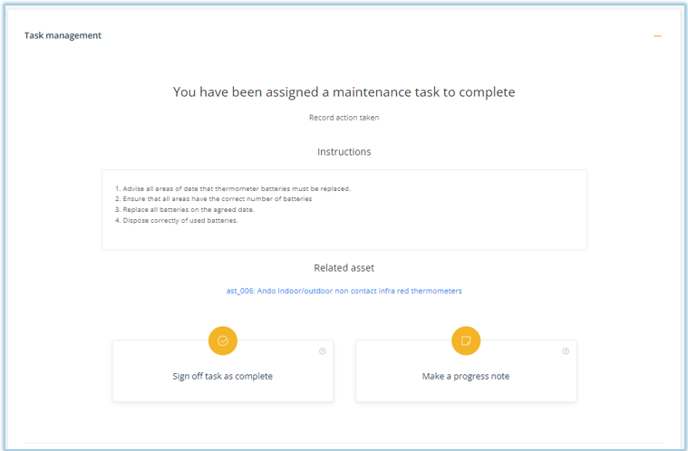Viewport: 688px width, 451px height.
Task: Select the Instructions heading
Action: [x=344, y=152]
